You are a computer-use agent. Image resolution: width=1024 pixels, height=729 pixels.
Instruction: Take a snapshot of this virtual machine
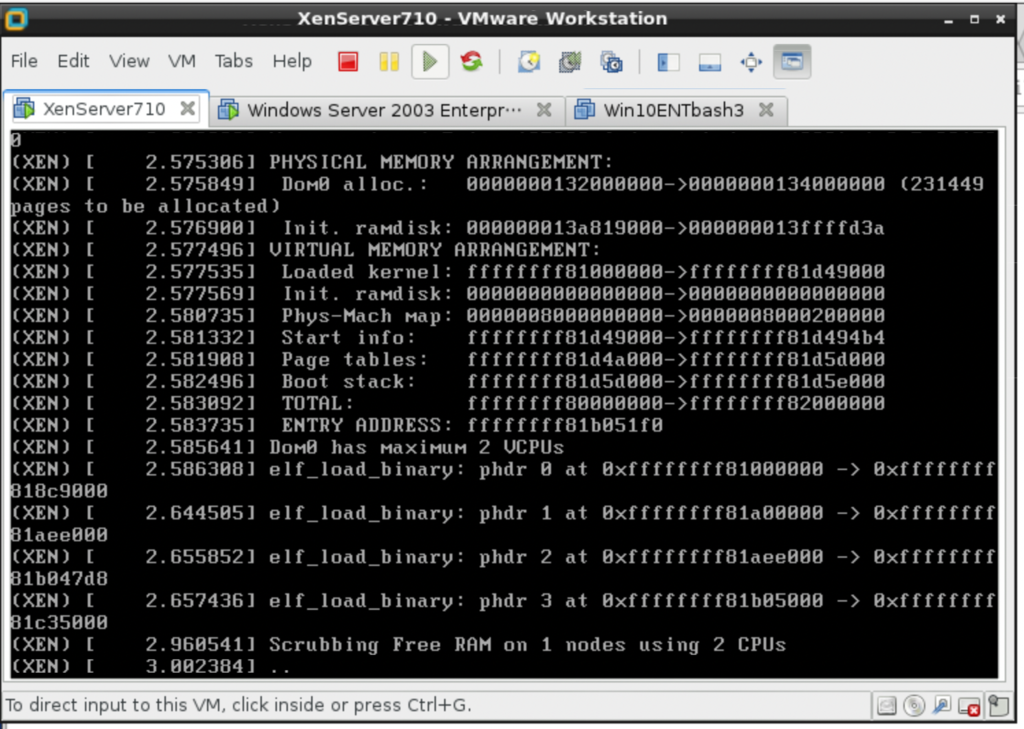click(x=529, y=62)
